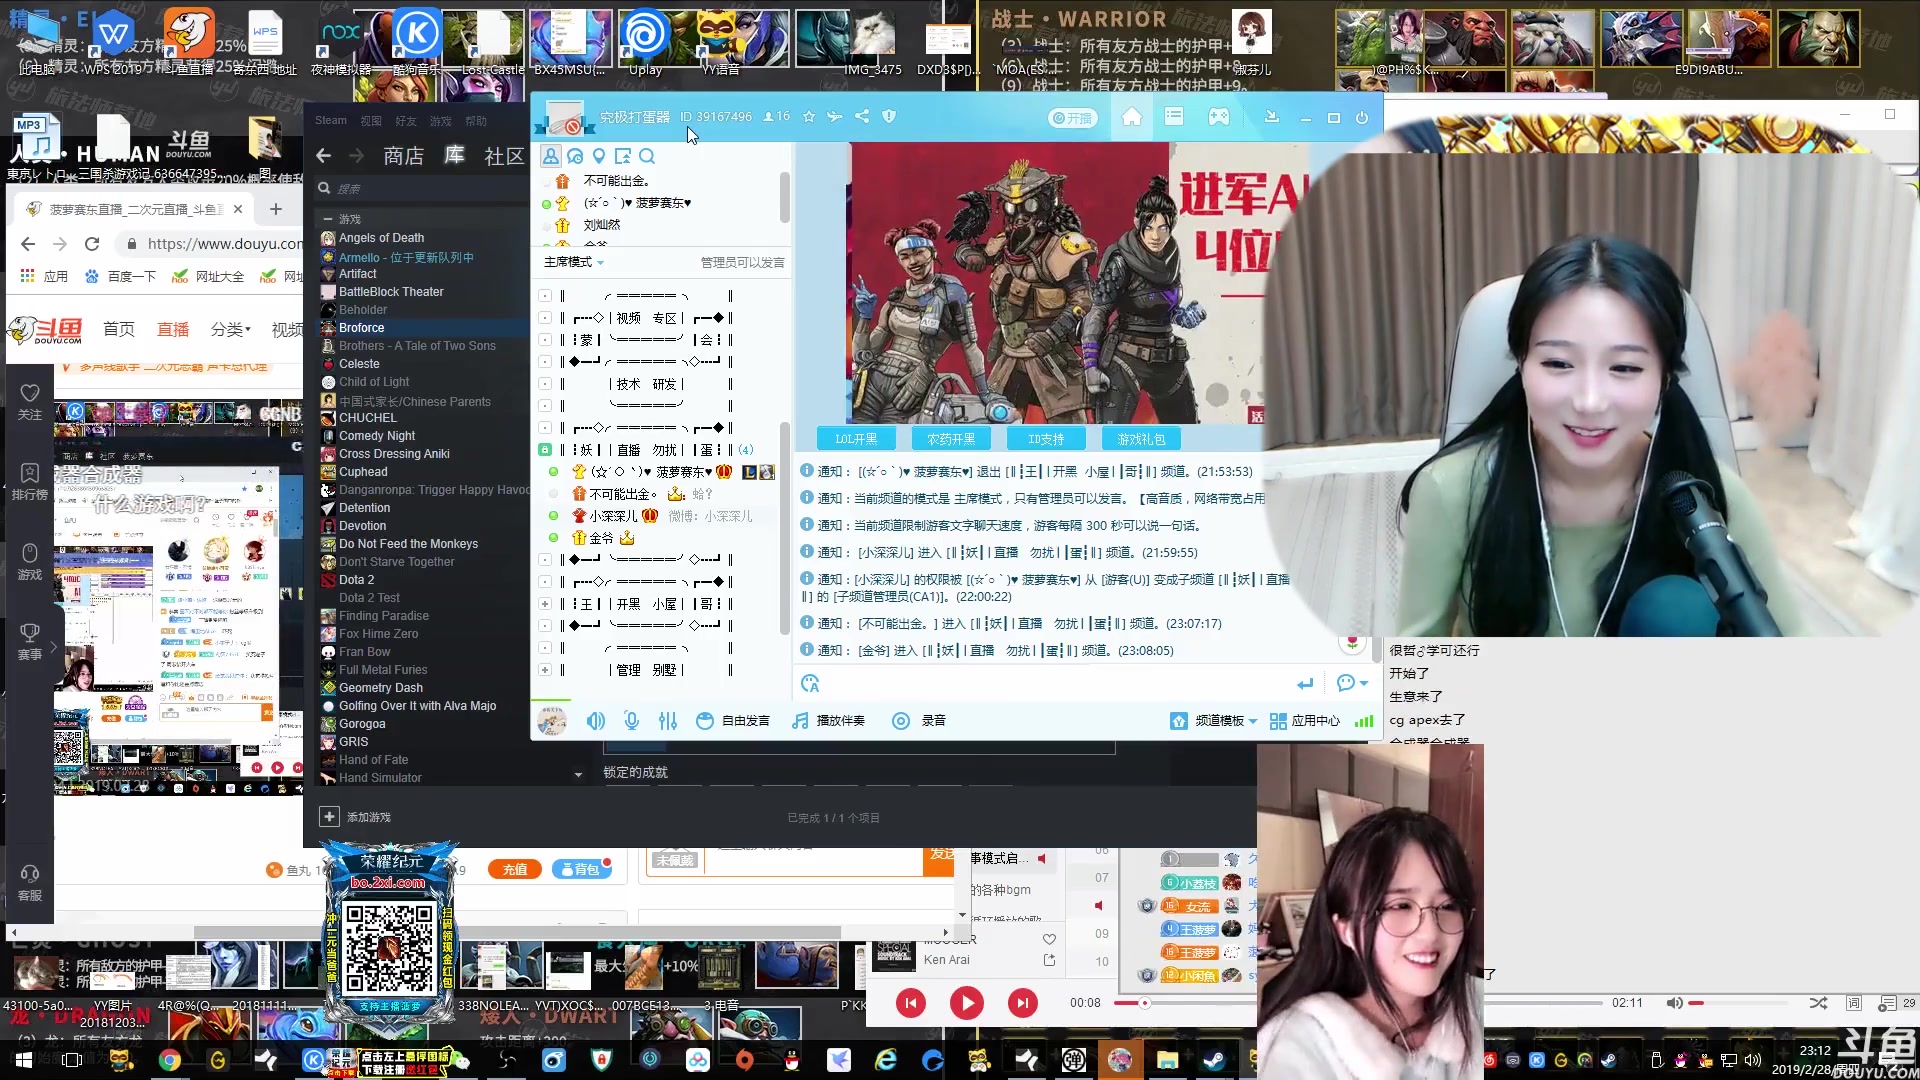Open the 视图 menu in Steam
This screenshot has height=1080, width=1920.
pyautogui.click(x=371, y=121)
